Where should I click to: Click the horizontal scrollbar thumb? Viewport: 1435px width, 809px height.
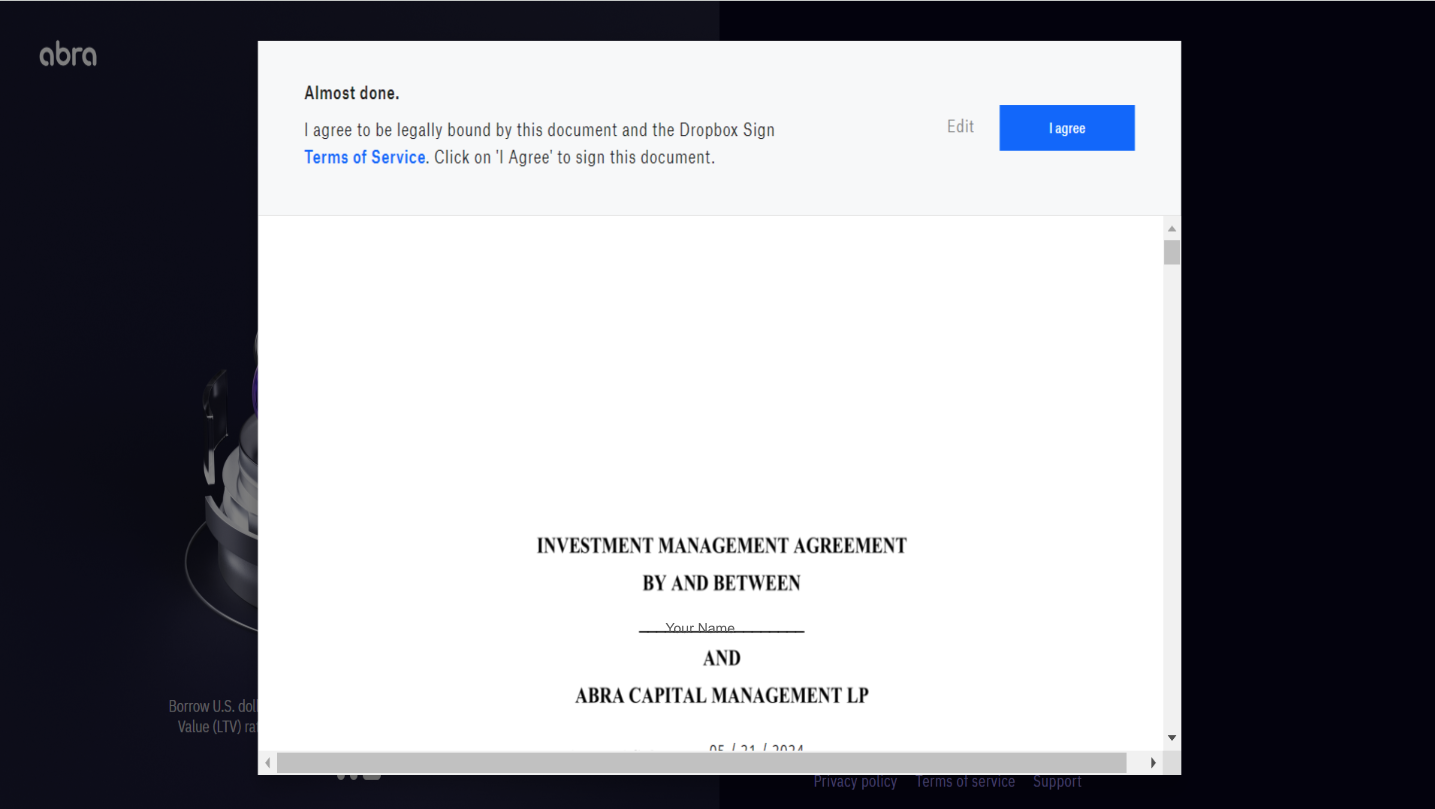coord(701,763)
